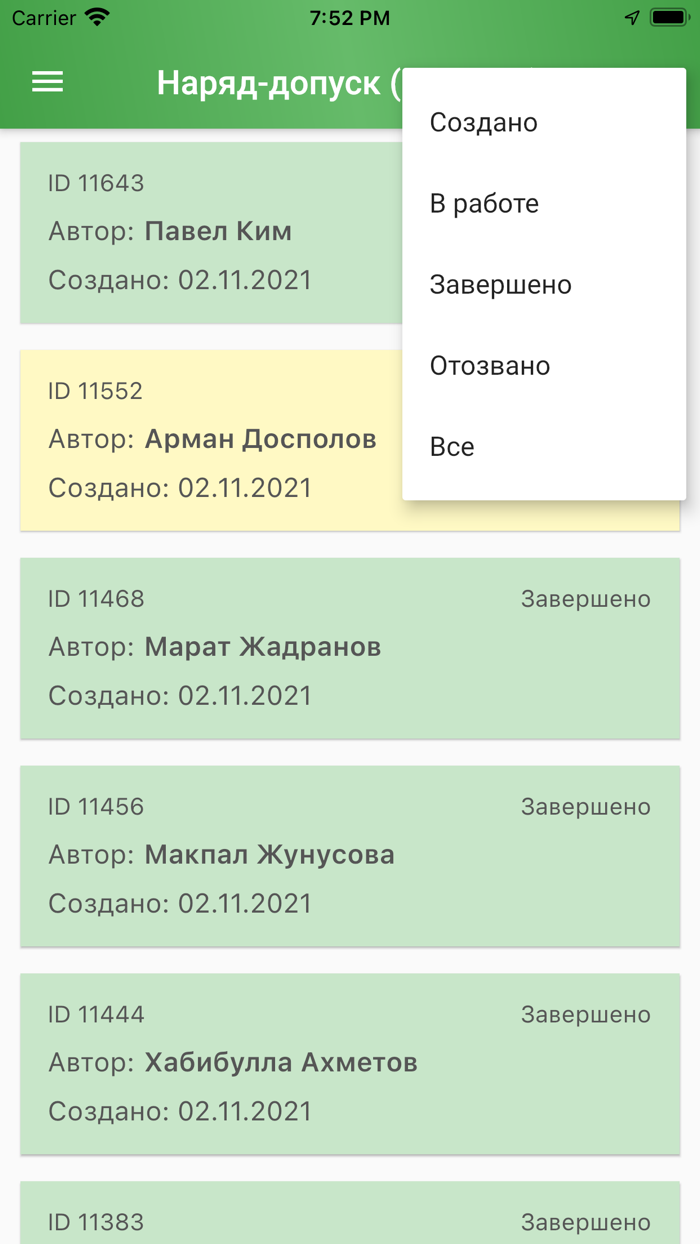Select the Создано filter option

coord(483,122)
